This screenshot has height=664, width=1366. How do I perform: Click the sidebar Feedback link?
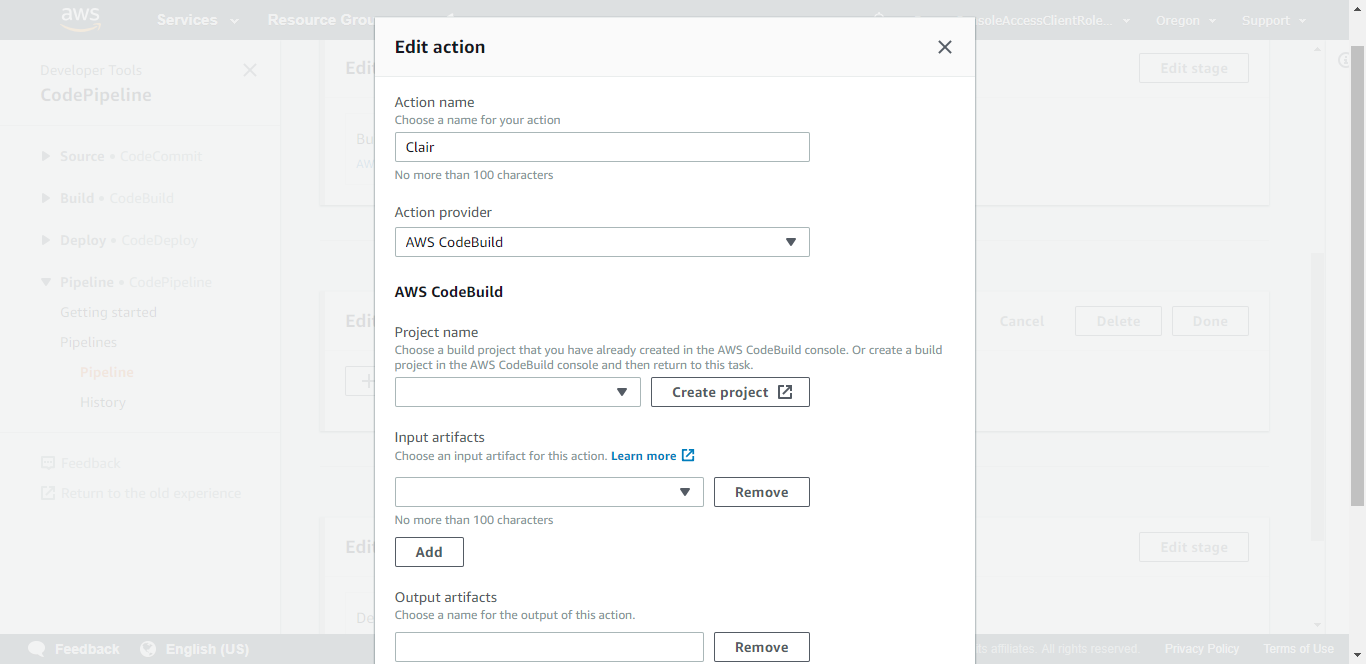(90, 463)
